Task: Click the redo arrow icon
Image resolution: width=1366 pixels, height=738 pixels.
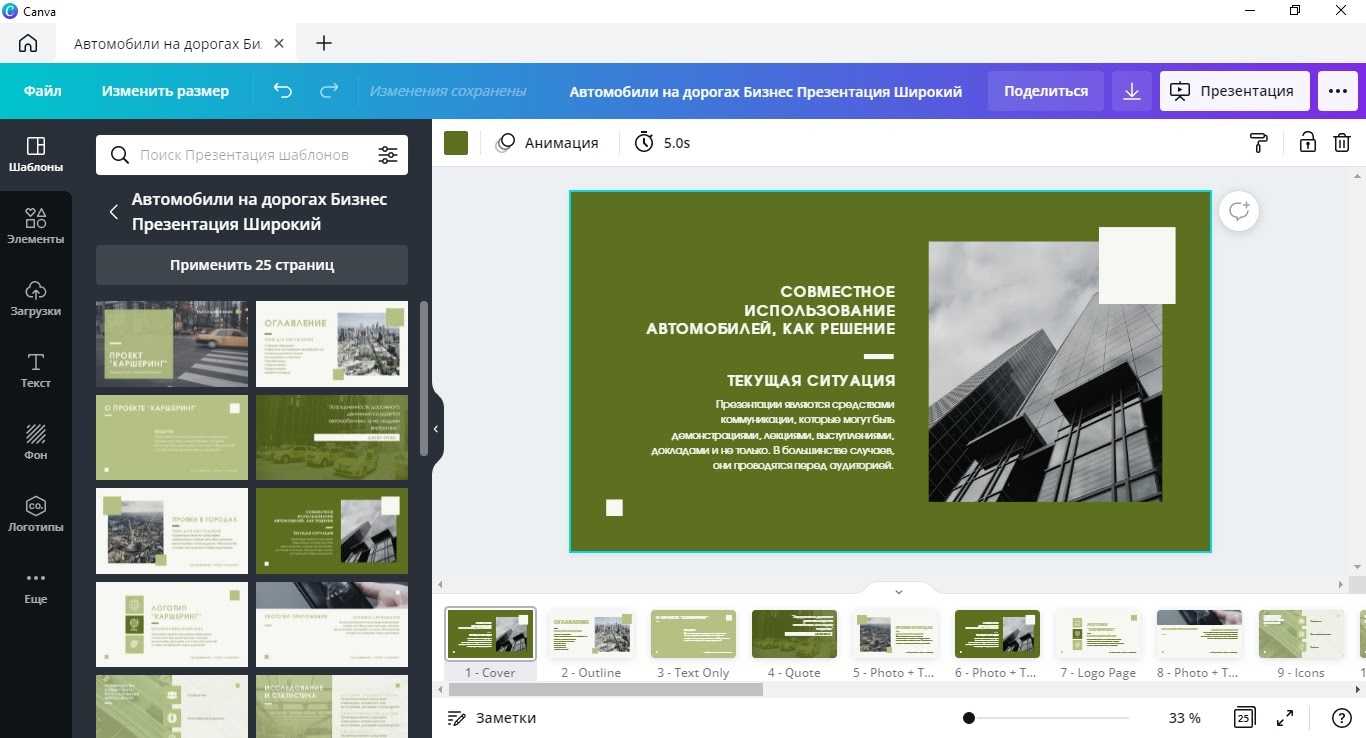Action: pos(329,91)
